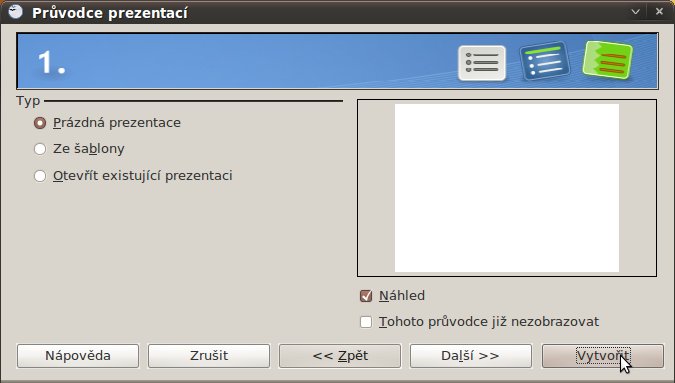Click the gray bulleted list icon in banner
Screen dimensions: 675x383
[x=482, y=63]
